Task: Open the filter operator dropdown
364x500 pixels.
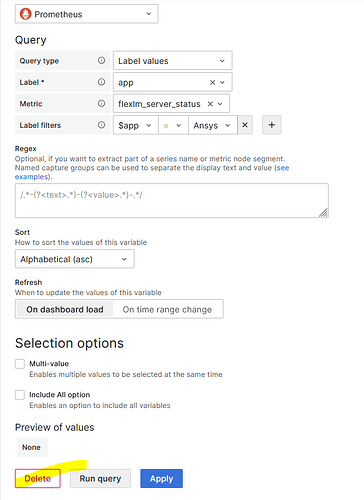Action: (x=173, y=125)
